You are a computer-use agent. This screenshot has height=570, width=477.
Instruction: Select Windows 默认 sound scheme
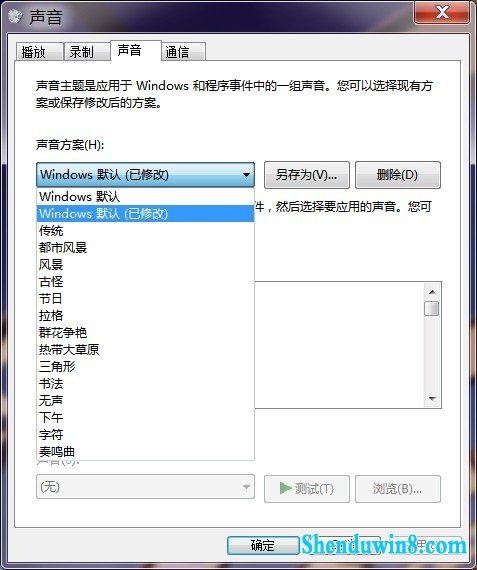[x=145, y=197]
